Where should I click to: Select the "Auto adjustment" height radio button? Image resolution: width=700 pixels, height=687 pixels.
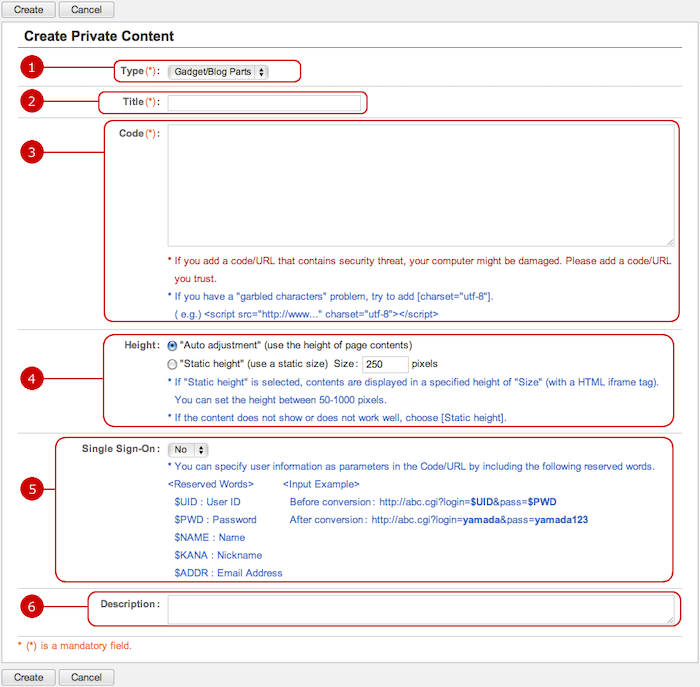172,346
